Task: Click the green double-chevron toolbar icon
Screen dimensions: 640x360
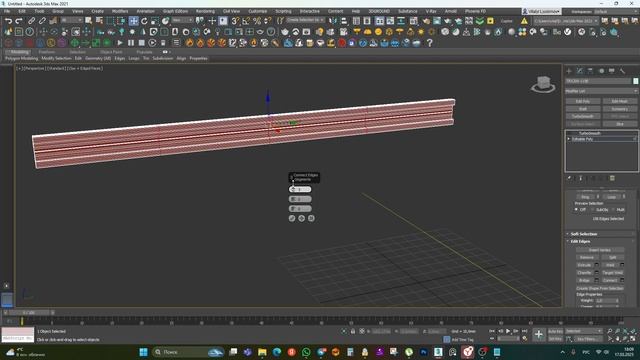Action: pos(480,21)
